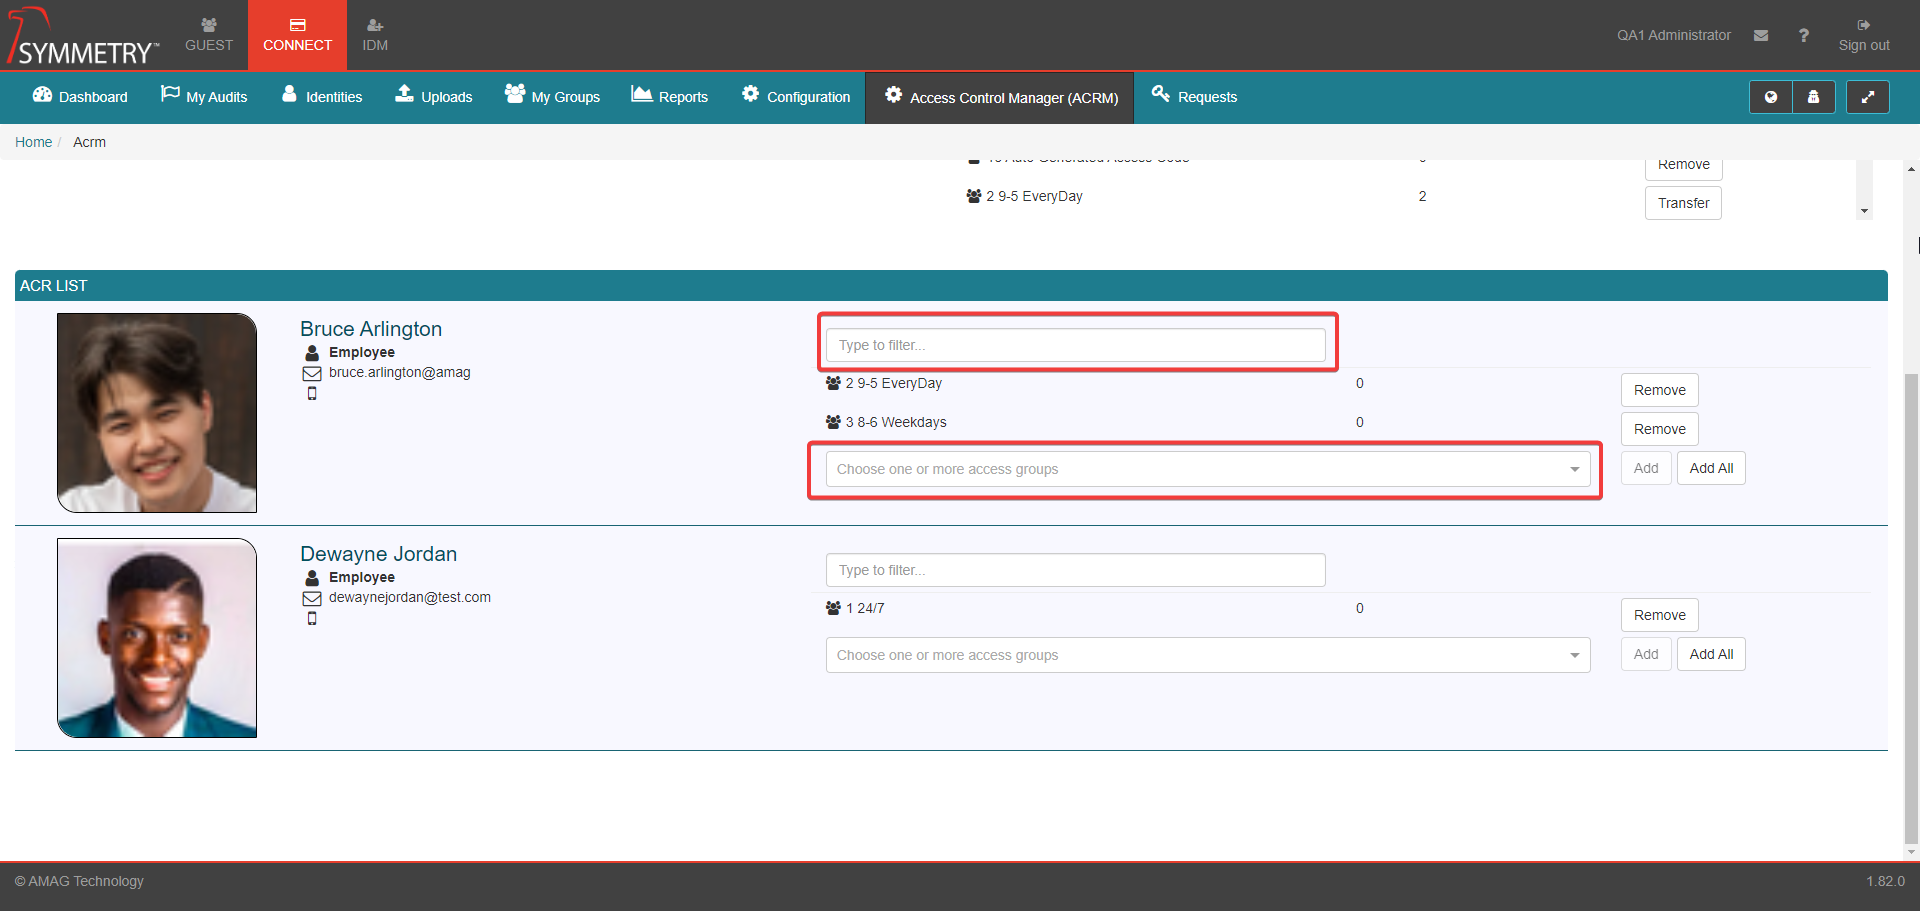The width and height of the screenshot is (1920, 911).
Task: Click Add All for Dewayne Jordan
Action: point(1710,654)
